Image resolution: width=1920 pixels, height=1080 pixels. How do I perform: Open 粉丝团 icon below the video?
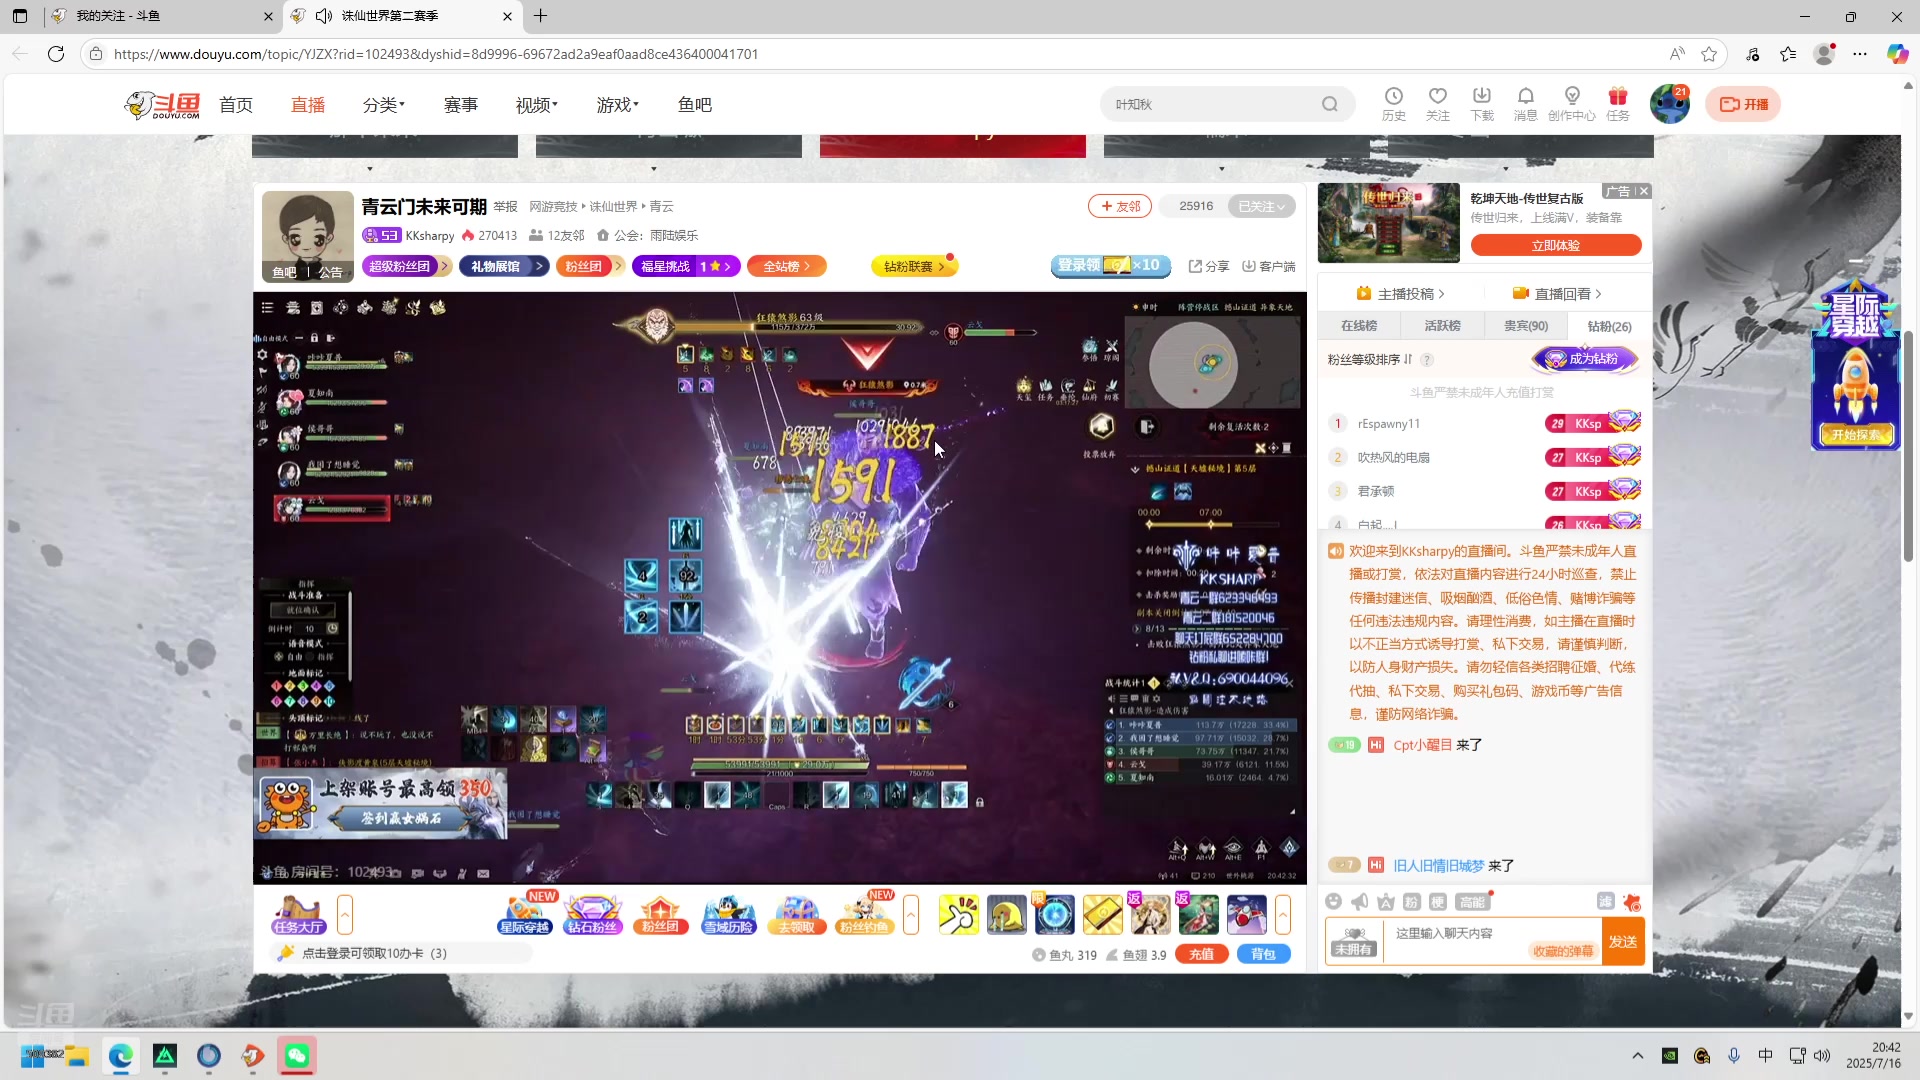[x=660, y=914]
